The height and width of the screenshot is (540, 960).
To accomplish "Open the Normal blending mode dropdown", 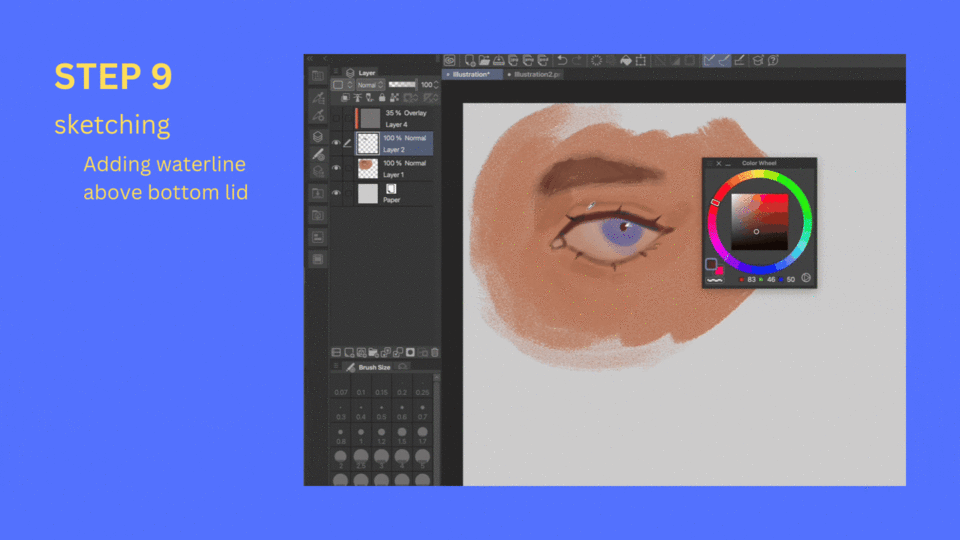I will point(371,84).
